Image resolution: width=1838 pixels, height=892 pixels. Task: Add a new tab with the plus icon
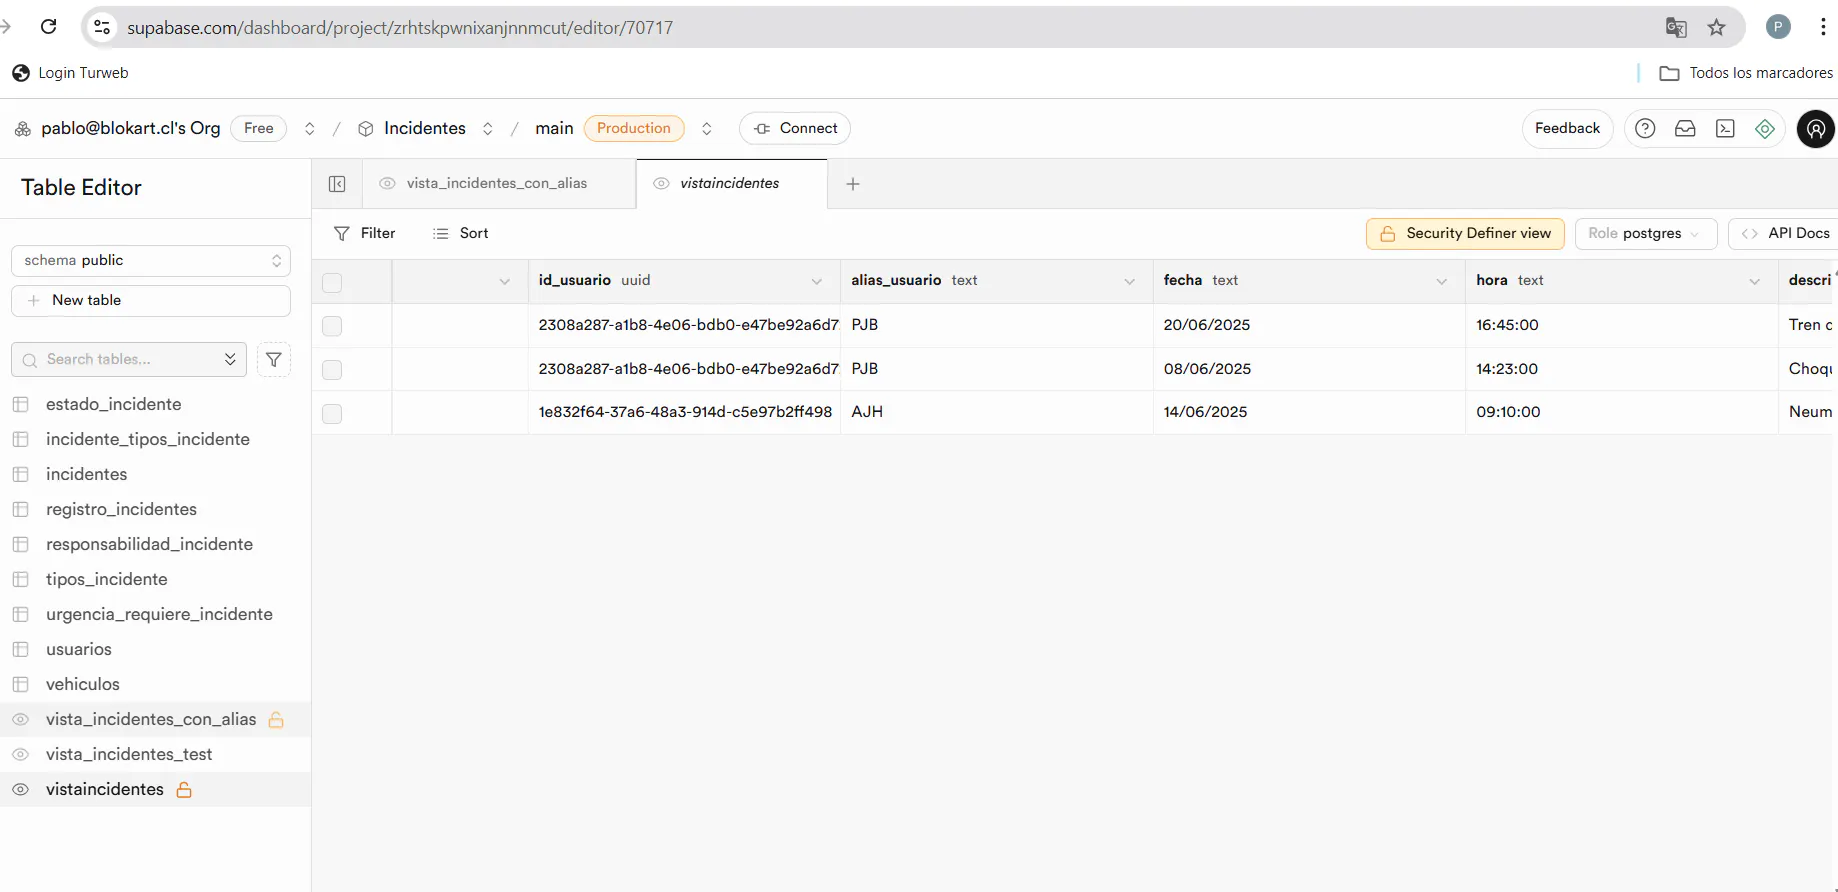point(853,184)
